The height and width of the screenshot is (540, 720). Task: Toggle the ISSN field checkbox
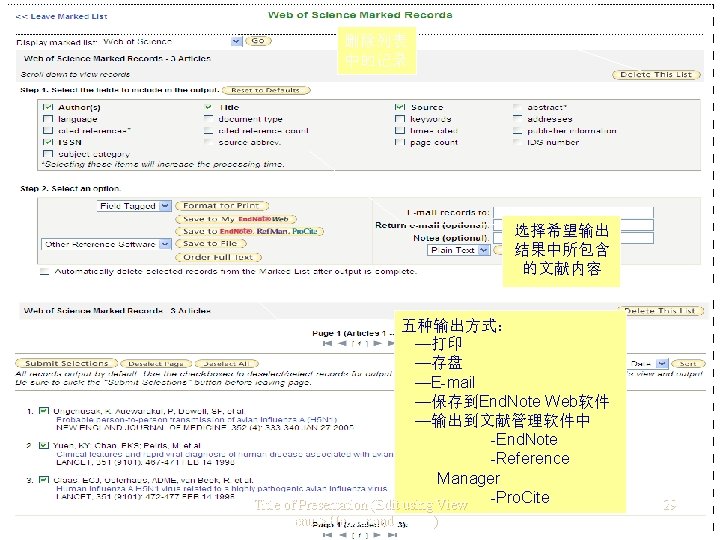point(48,142)
